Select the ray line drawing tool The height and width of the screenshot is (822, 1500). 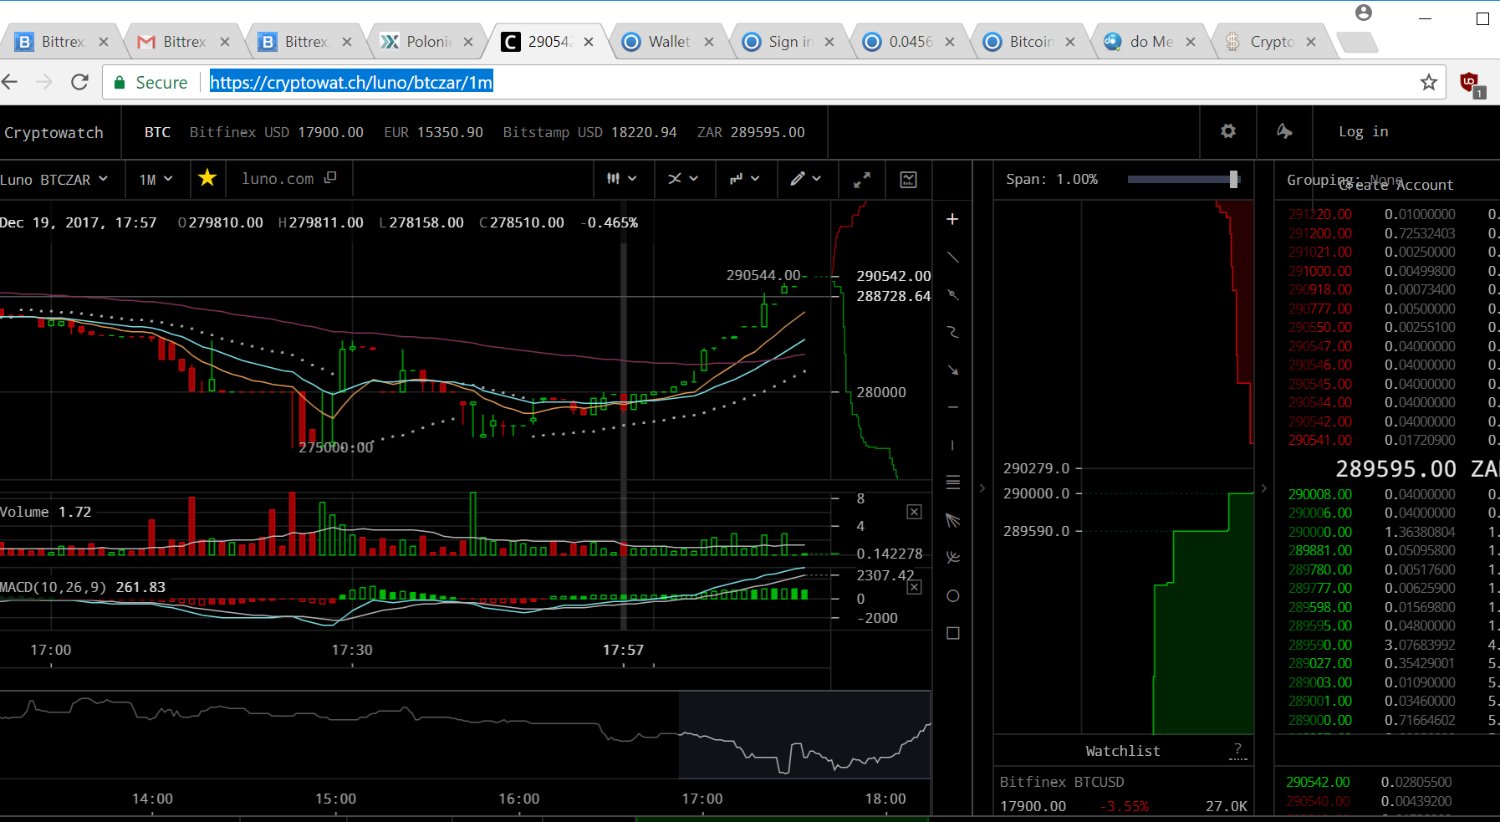[952, 295]
